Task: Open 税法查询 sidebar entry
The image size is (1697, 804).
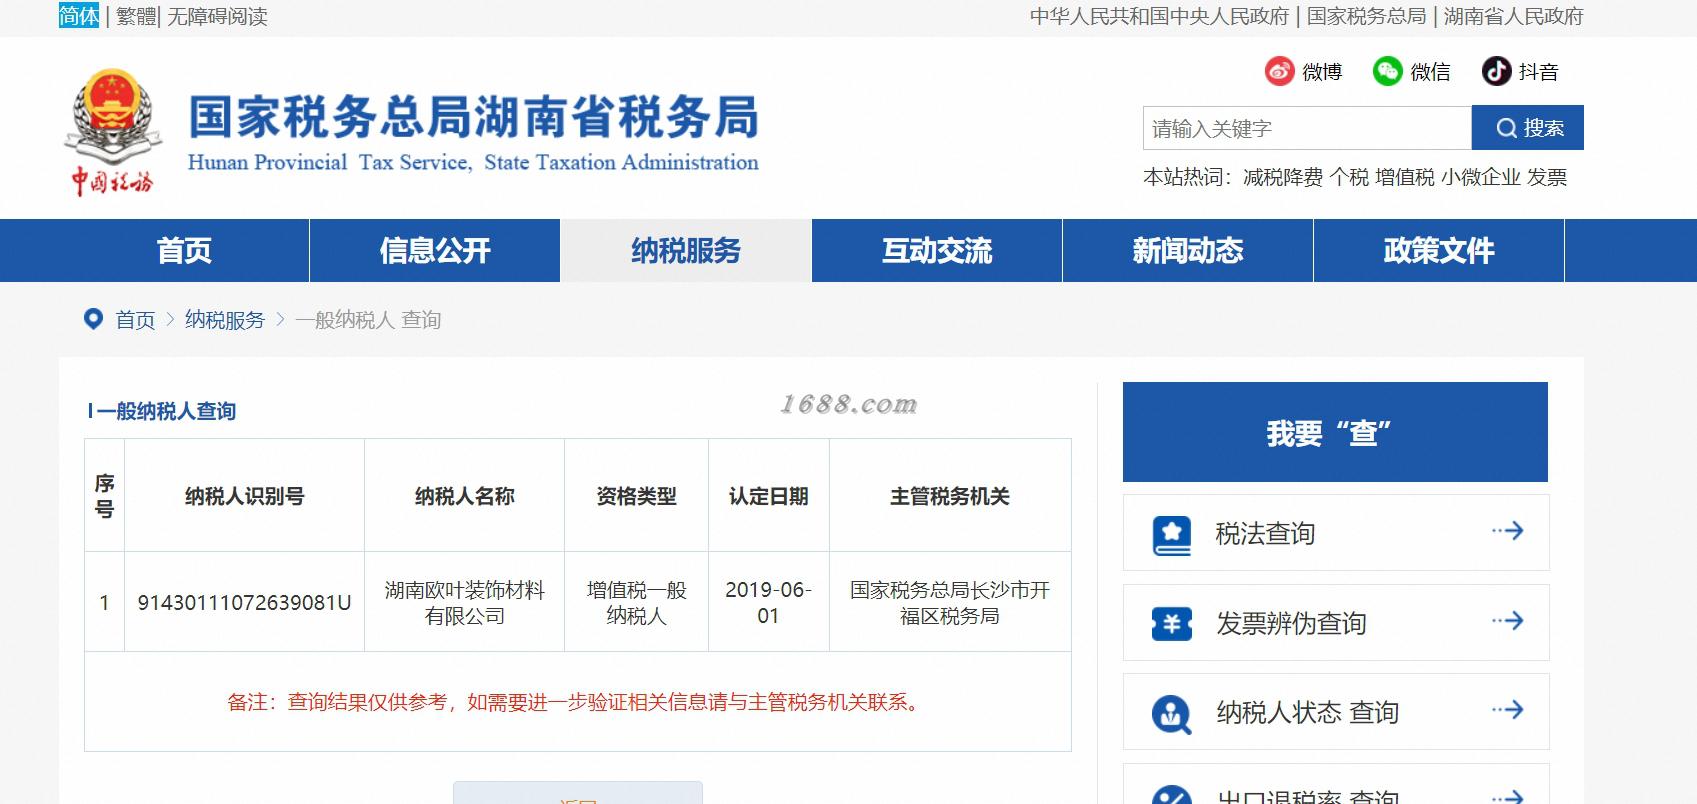Action: click(x=1336, y=532)
